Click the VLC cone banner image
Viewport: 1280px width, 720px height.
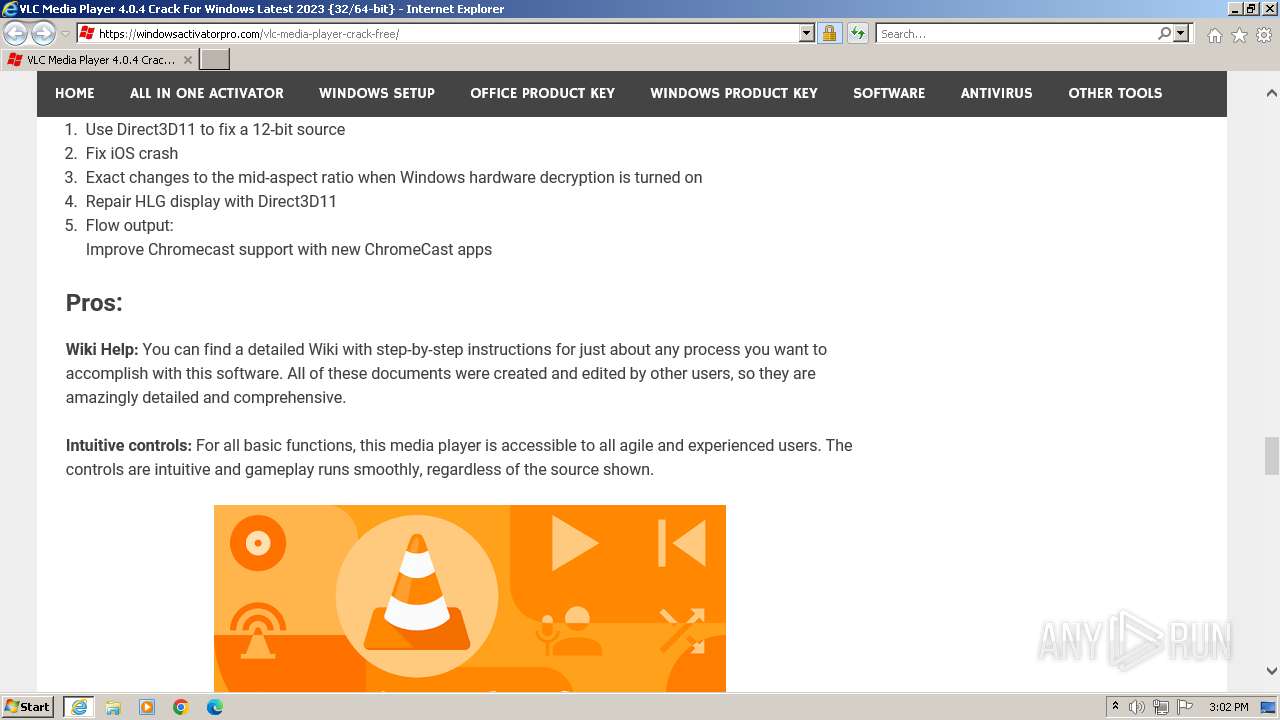click(470, 598)
